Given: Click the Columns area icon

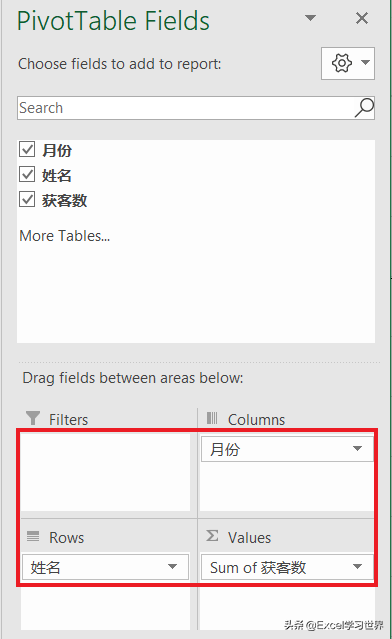Looking at the screenshot, I should [x=212, y=418].
